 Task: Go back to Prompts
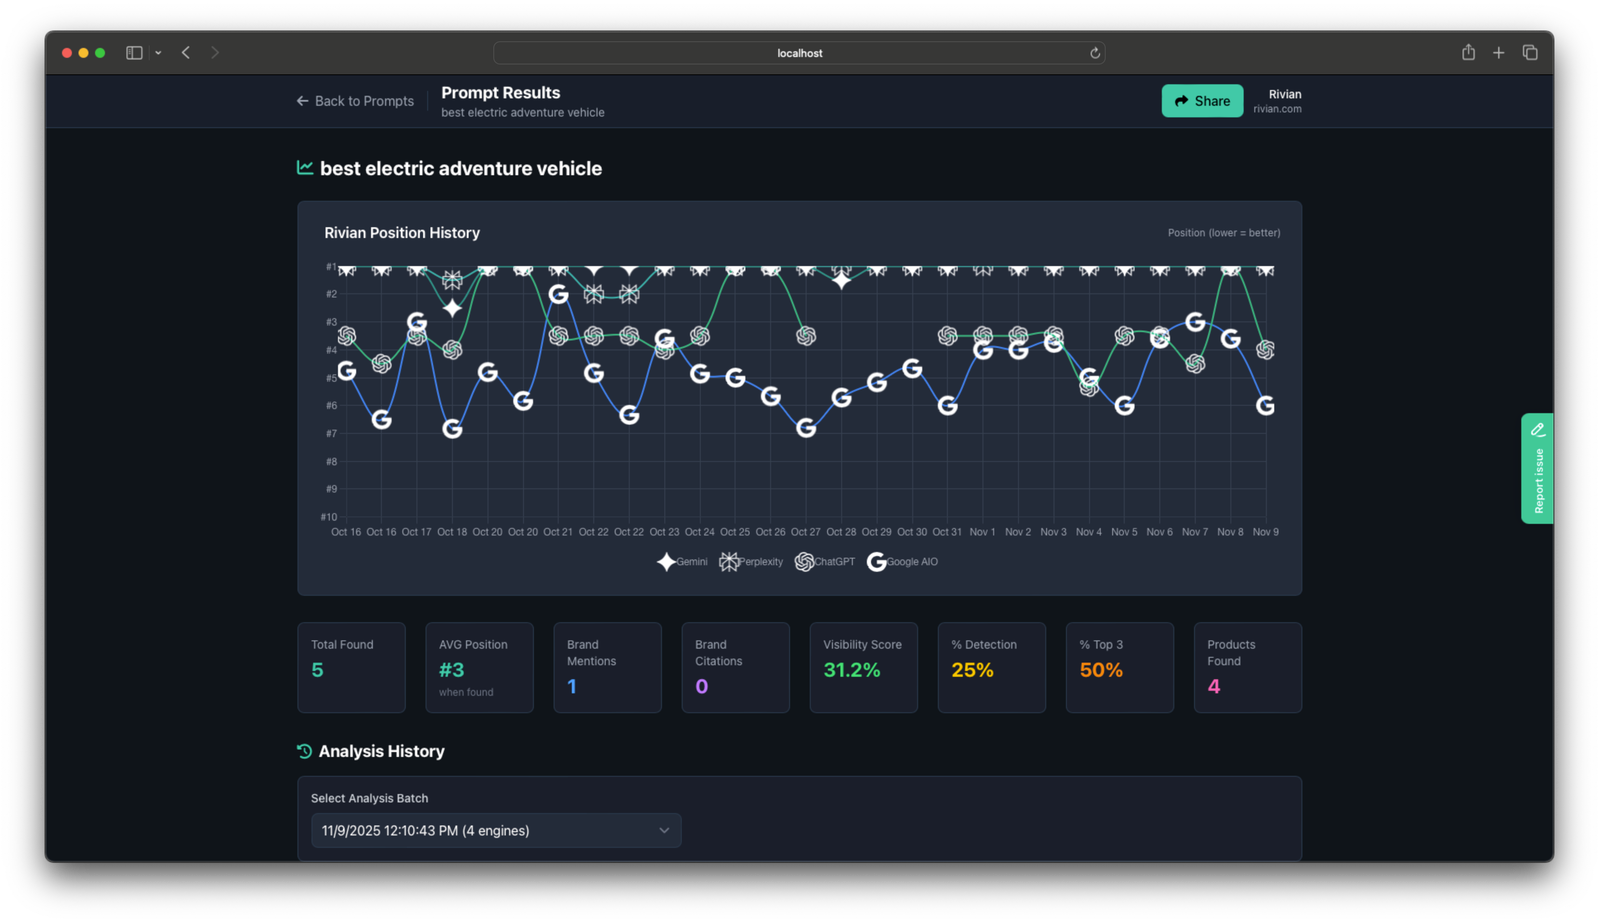pyautogui.click(x=355, y=101)
